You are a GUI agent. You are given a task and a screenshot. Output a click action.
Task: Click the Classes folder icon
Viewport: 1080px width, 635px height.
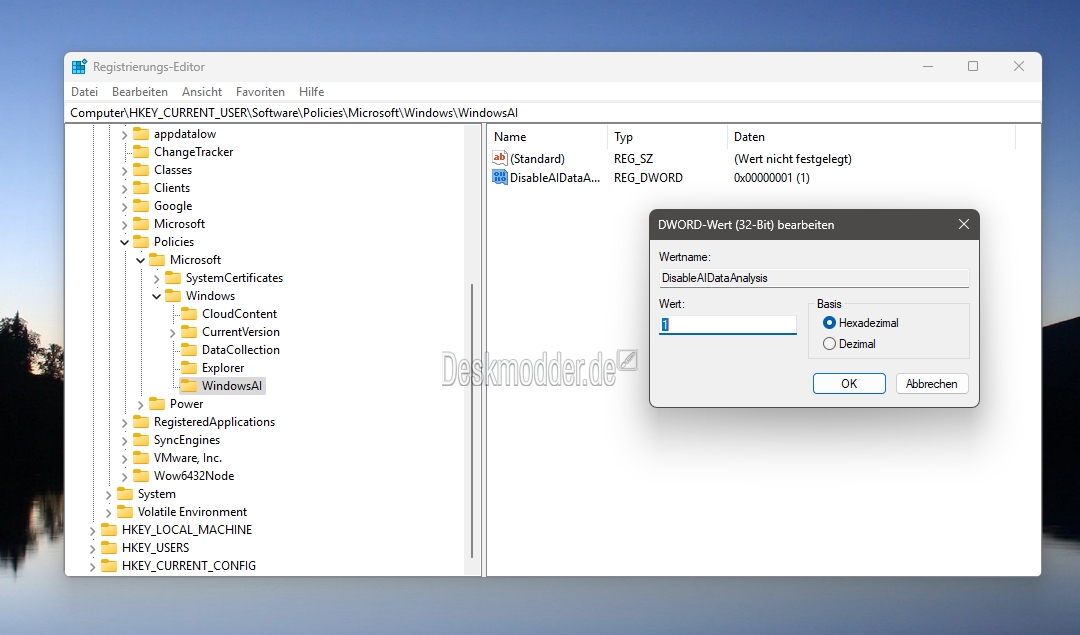[x=141, y=169]
